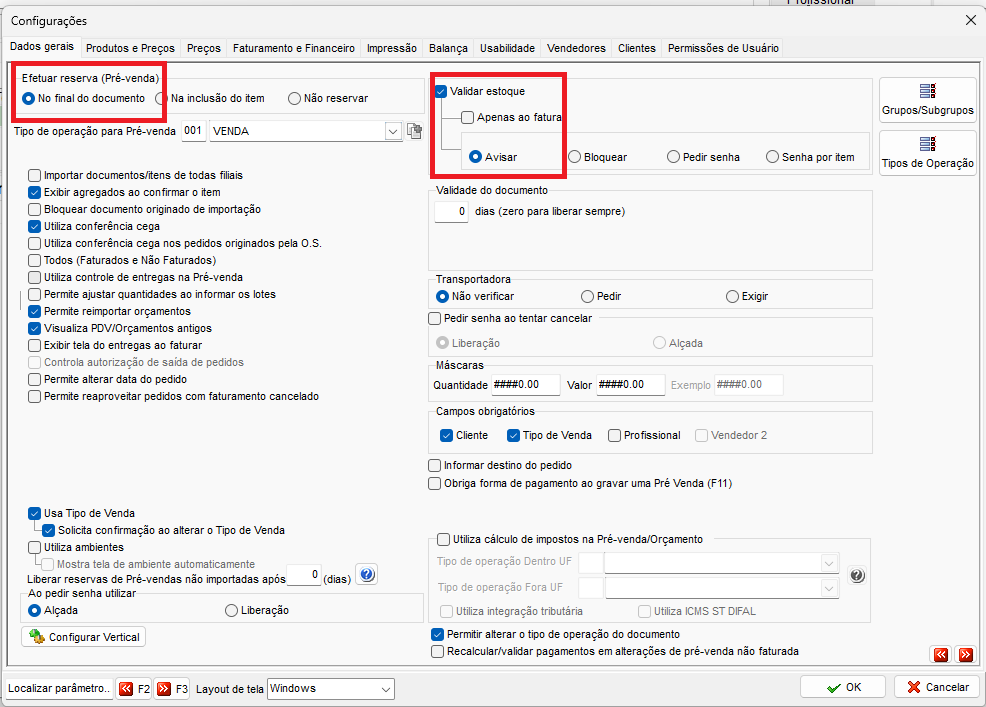
Task: Click the Liberar reservas days field
Action: point(304,575)
